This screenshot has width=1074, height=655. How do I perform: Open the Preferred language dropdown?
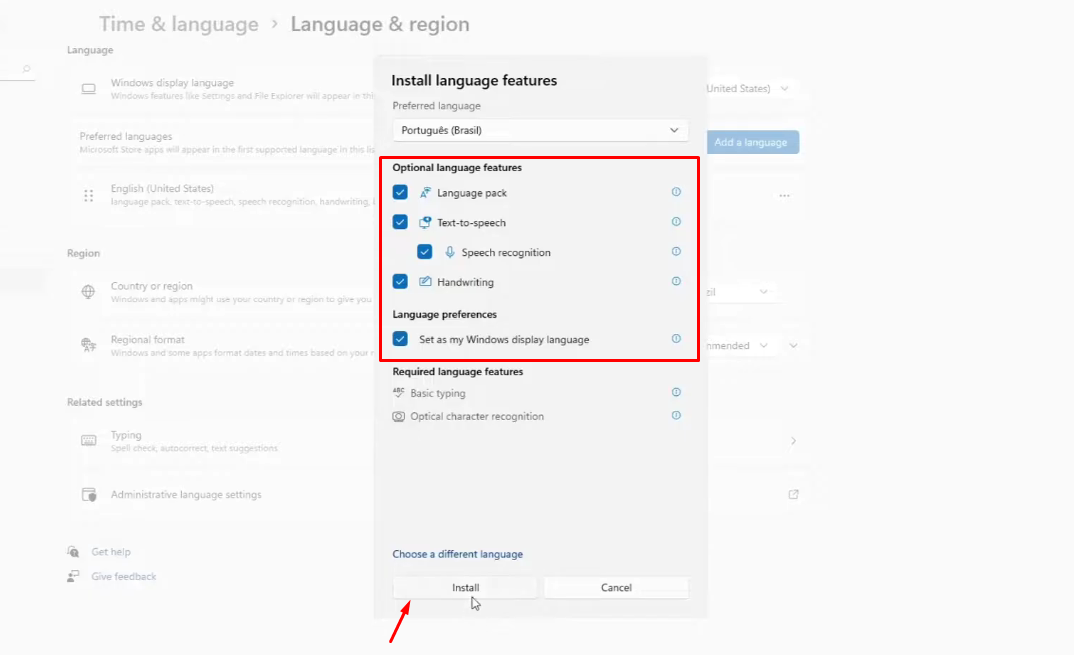(x=540, y=130)
